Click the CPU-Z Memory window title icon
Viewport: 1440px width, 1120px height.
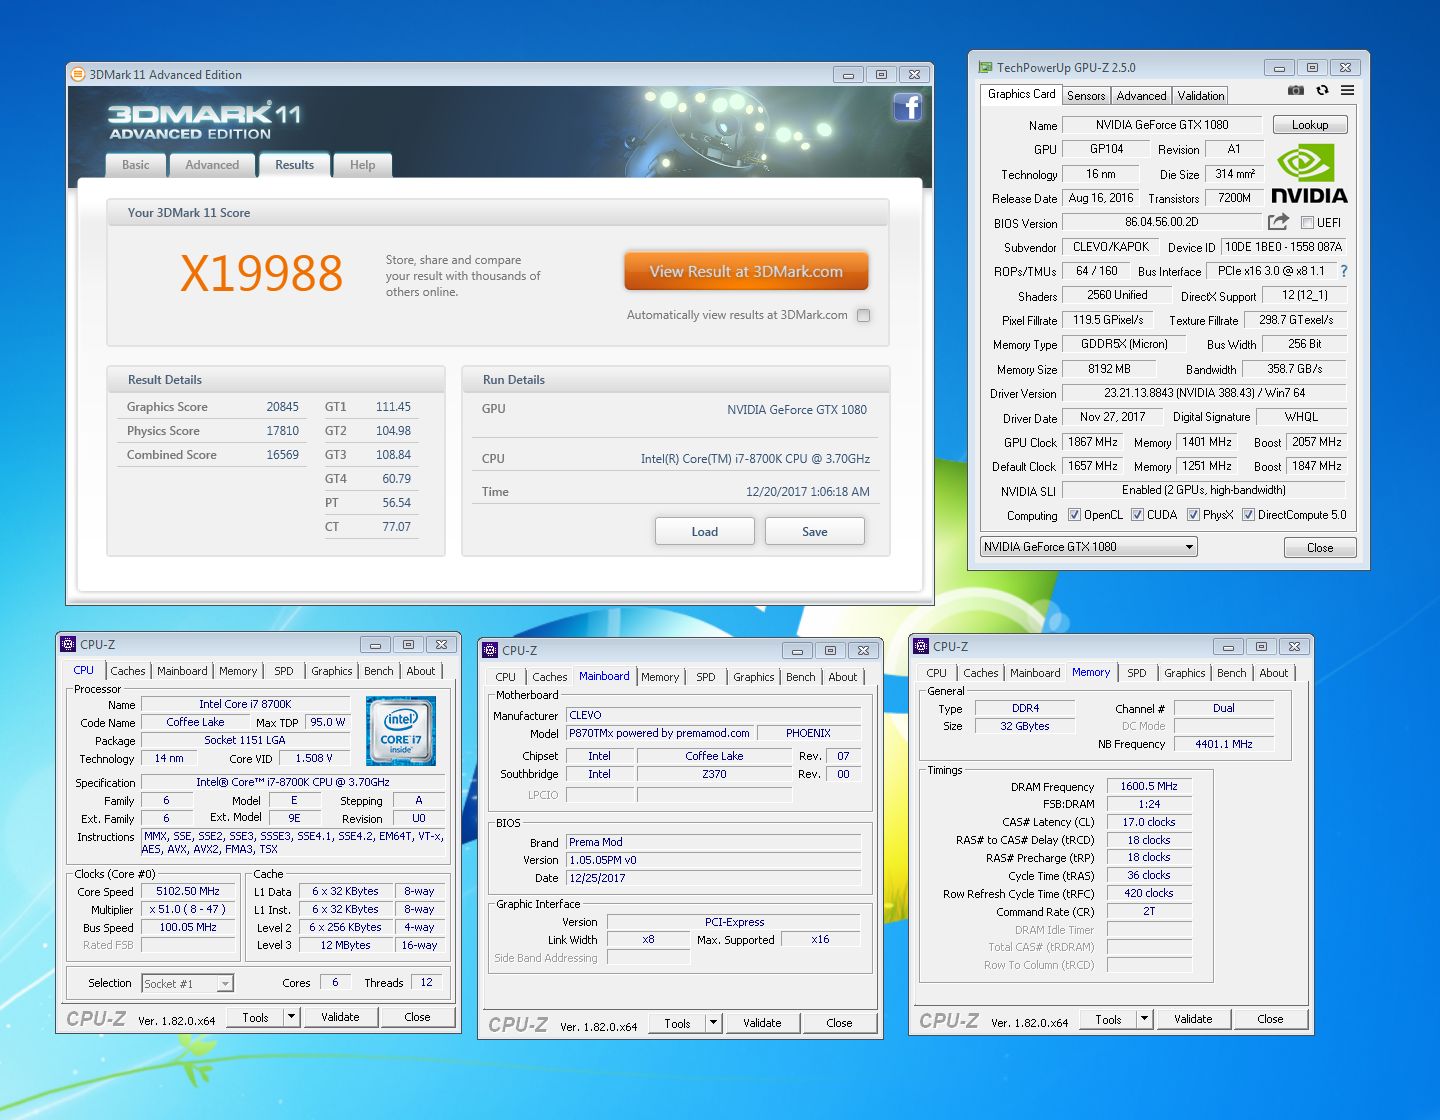[921, 646]
